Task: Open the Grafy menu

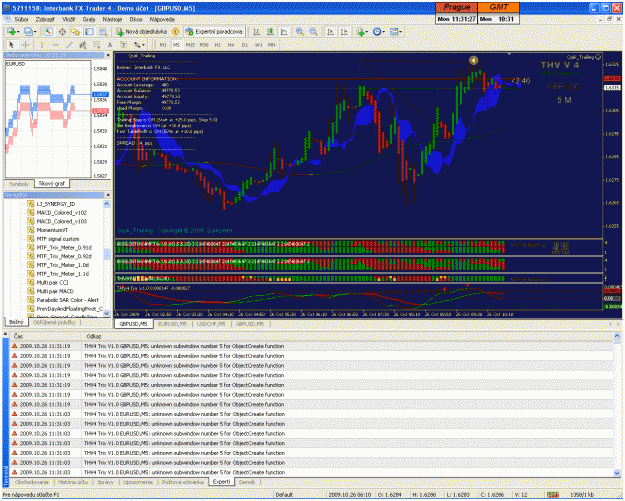Action: (x=89, y=19)
